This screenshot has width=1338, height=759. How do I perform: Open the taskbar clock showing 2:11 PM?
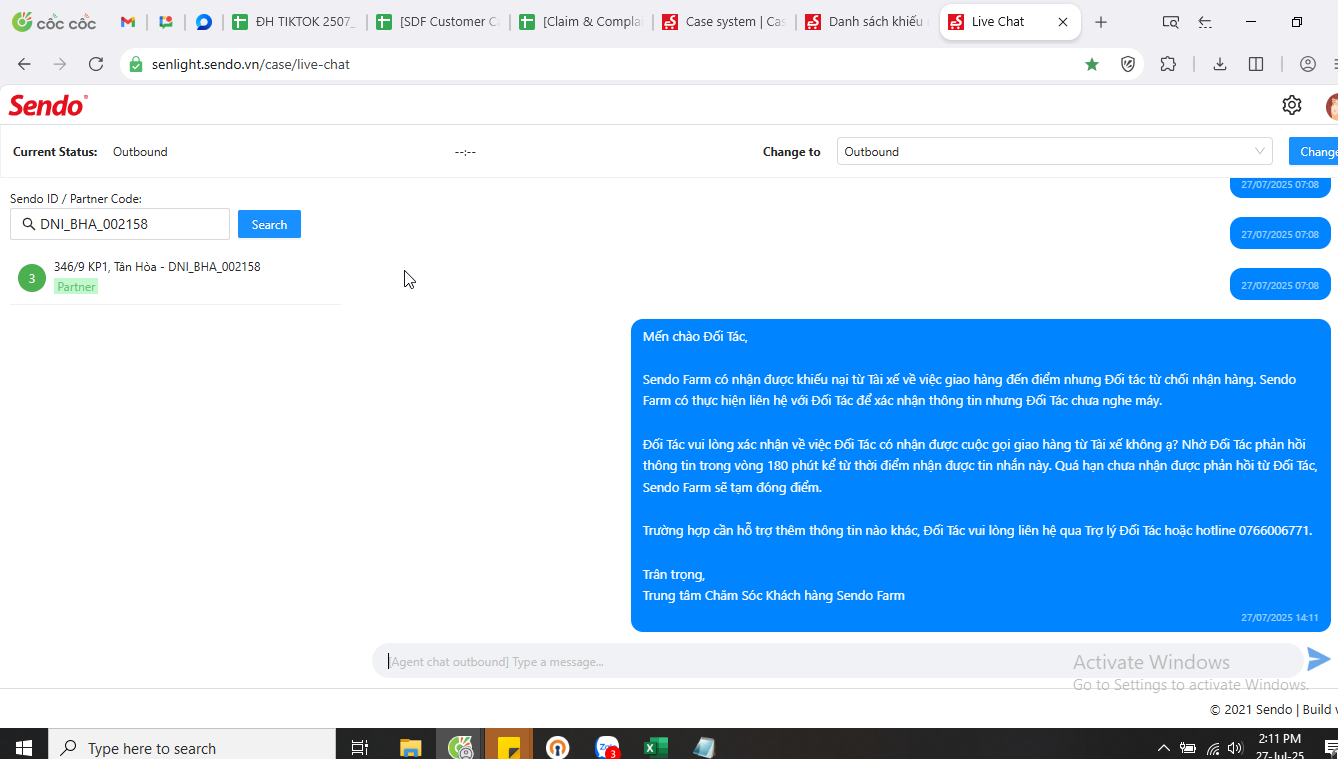(x=1280, y=746)
